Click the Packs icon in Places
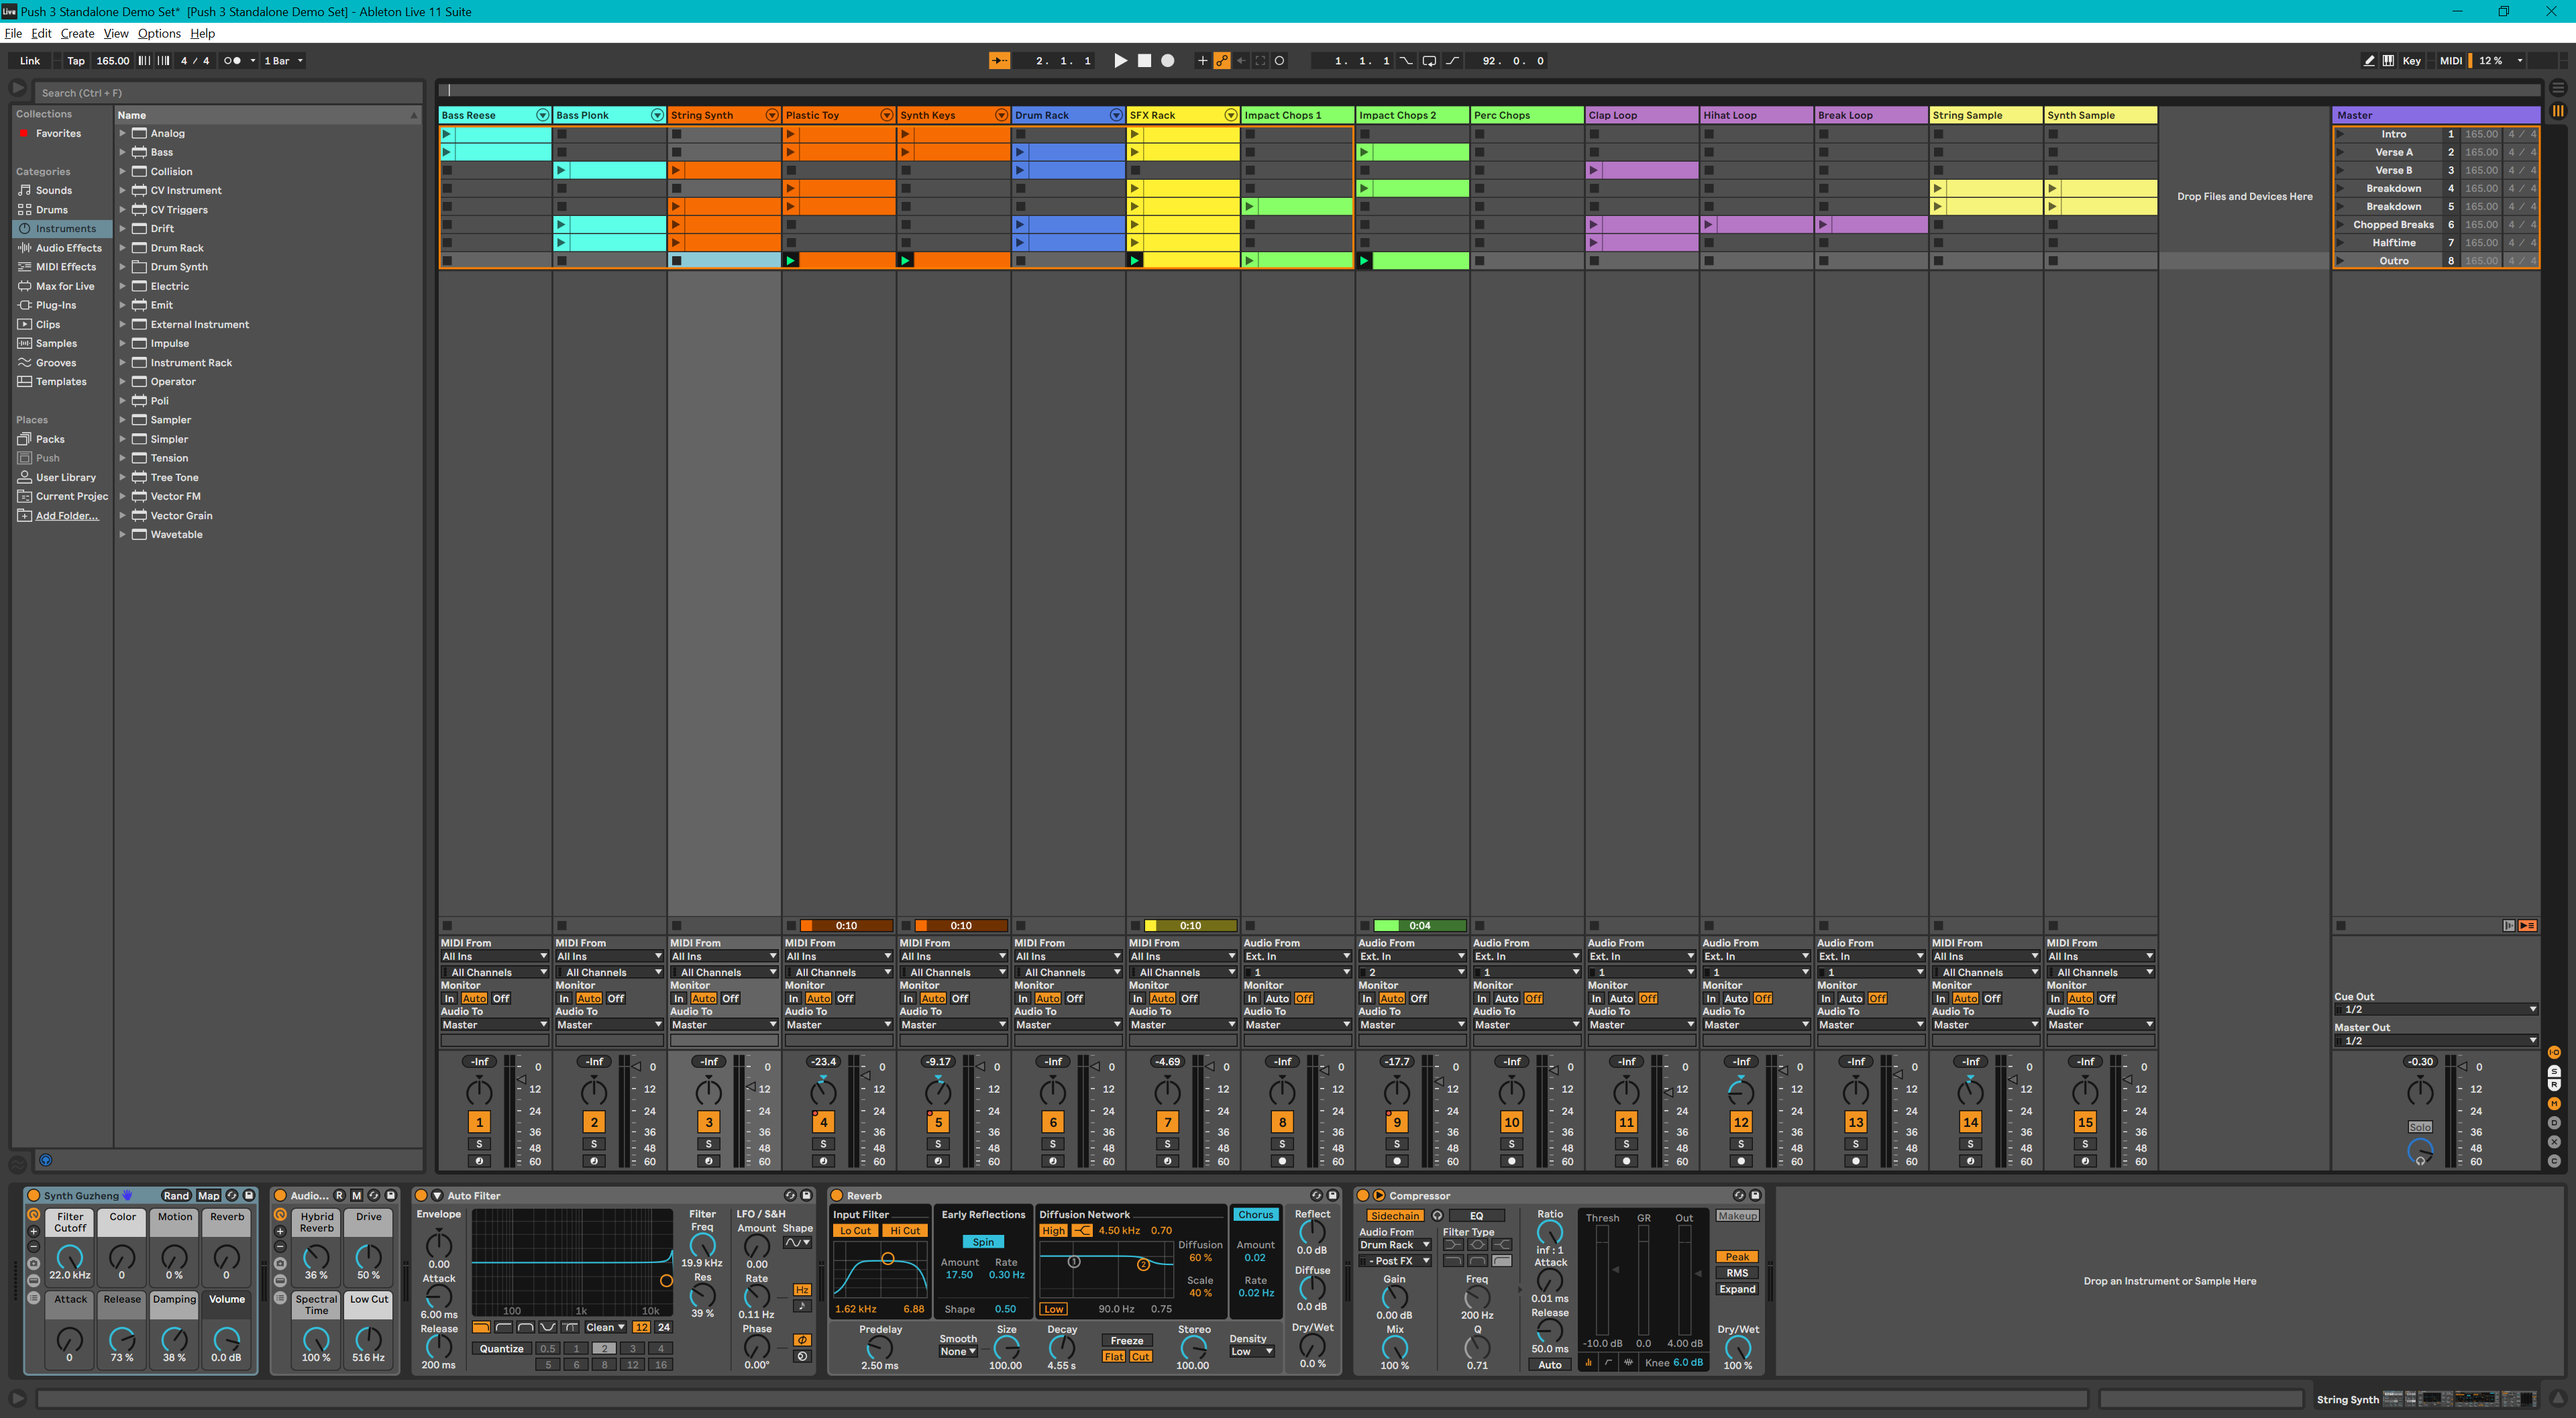The width and height of the screenshot is (2576, 1418). pyautogui.click(x=25, y=438)
